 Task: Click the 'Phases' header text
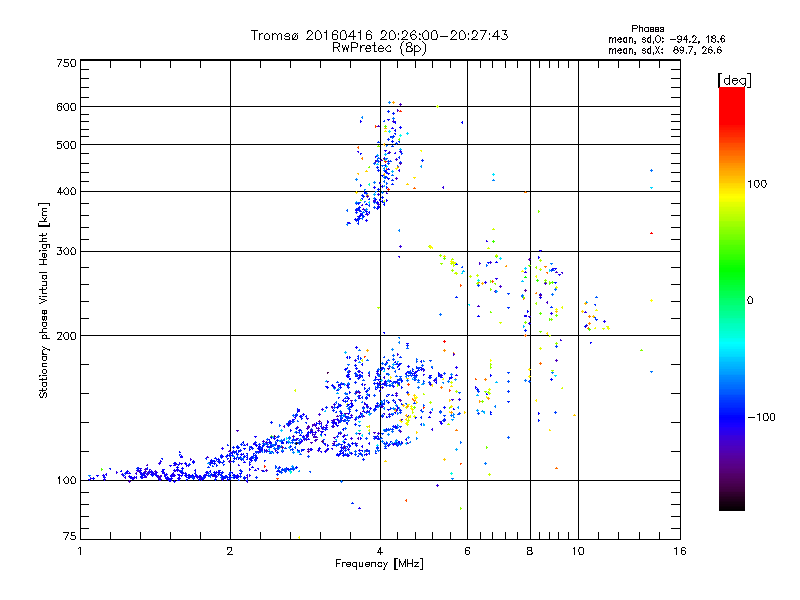point(647,29)
